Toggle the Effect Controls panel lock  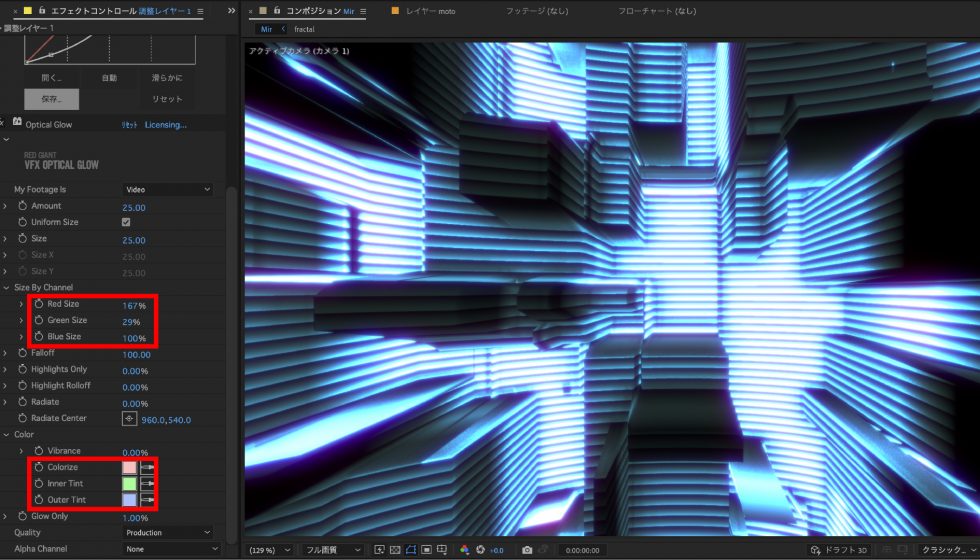click(40, 10)
